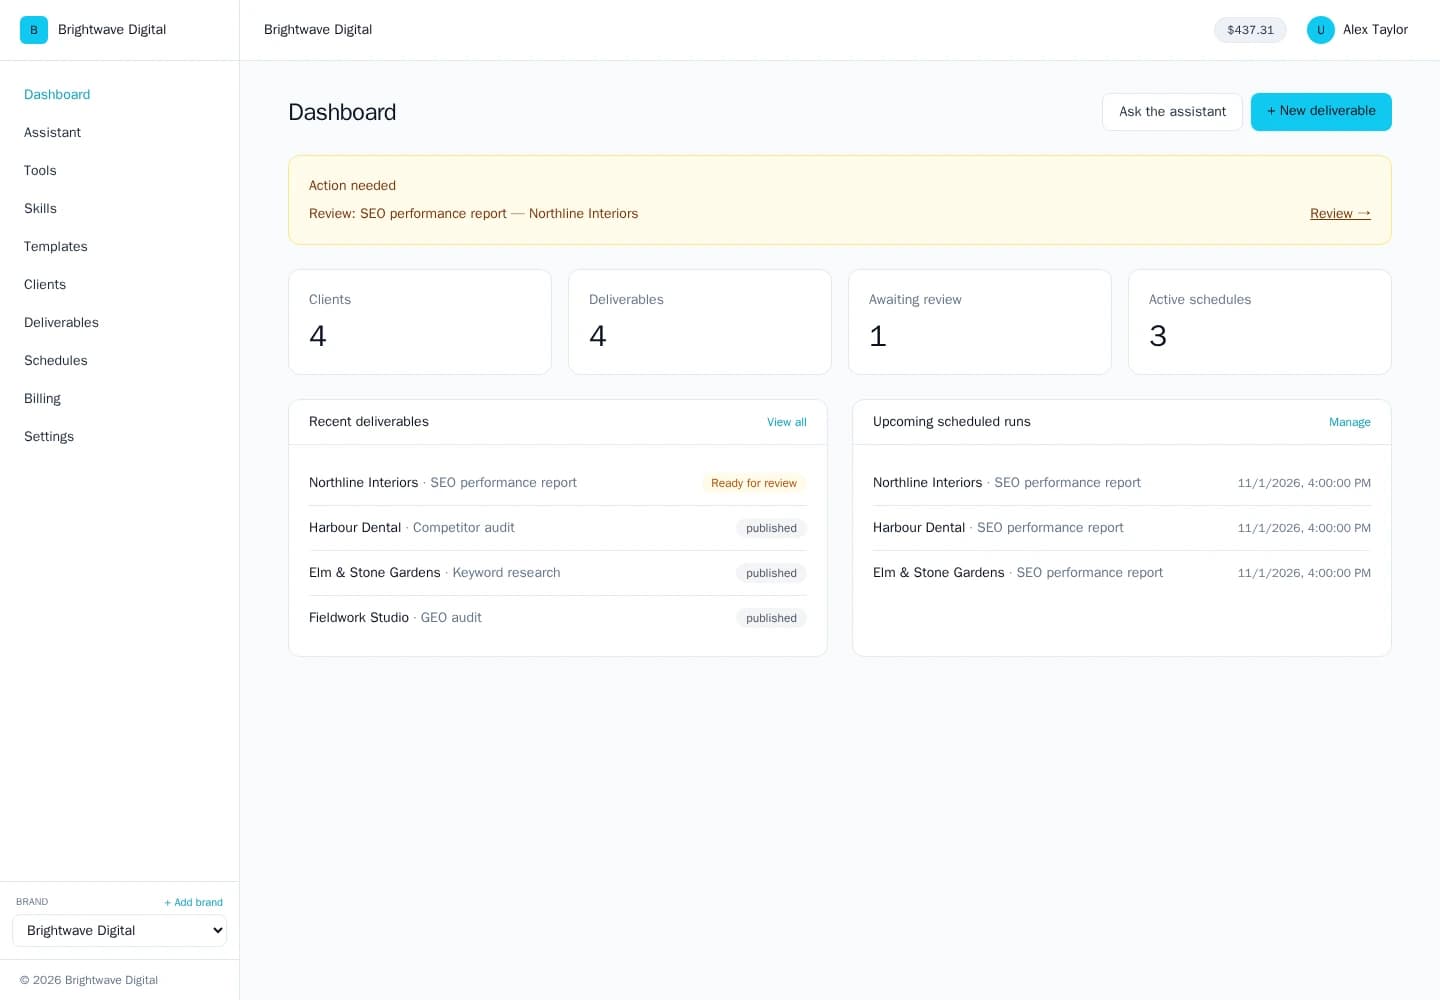Open Templates from the sidebar

(x=56, y=246)
